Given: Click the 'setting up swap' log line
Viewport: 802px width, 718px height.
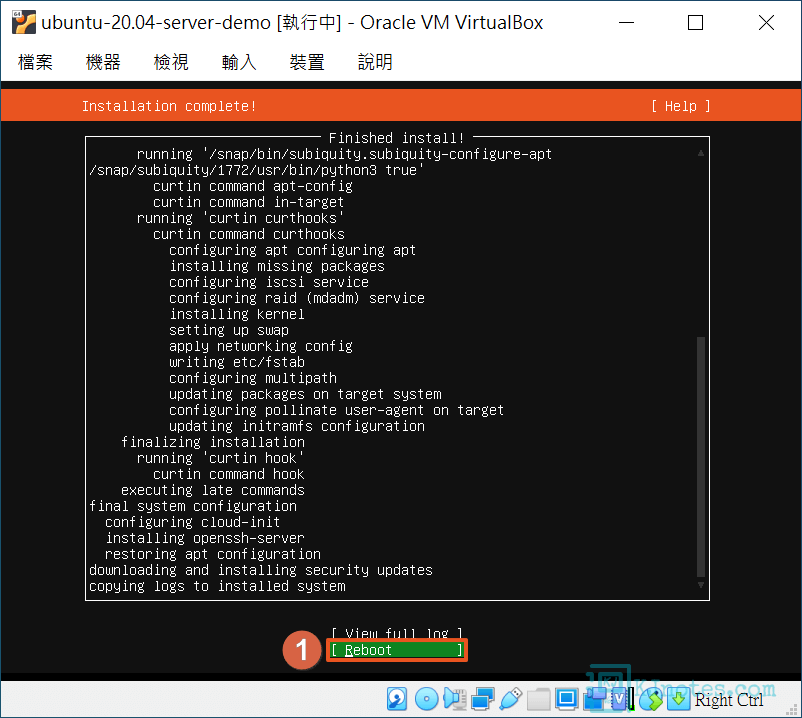Looking at the screenshot, I should coord(229,330).
